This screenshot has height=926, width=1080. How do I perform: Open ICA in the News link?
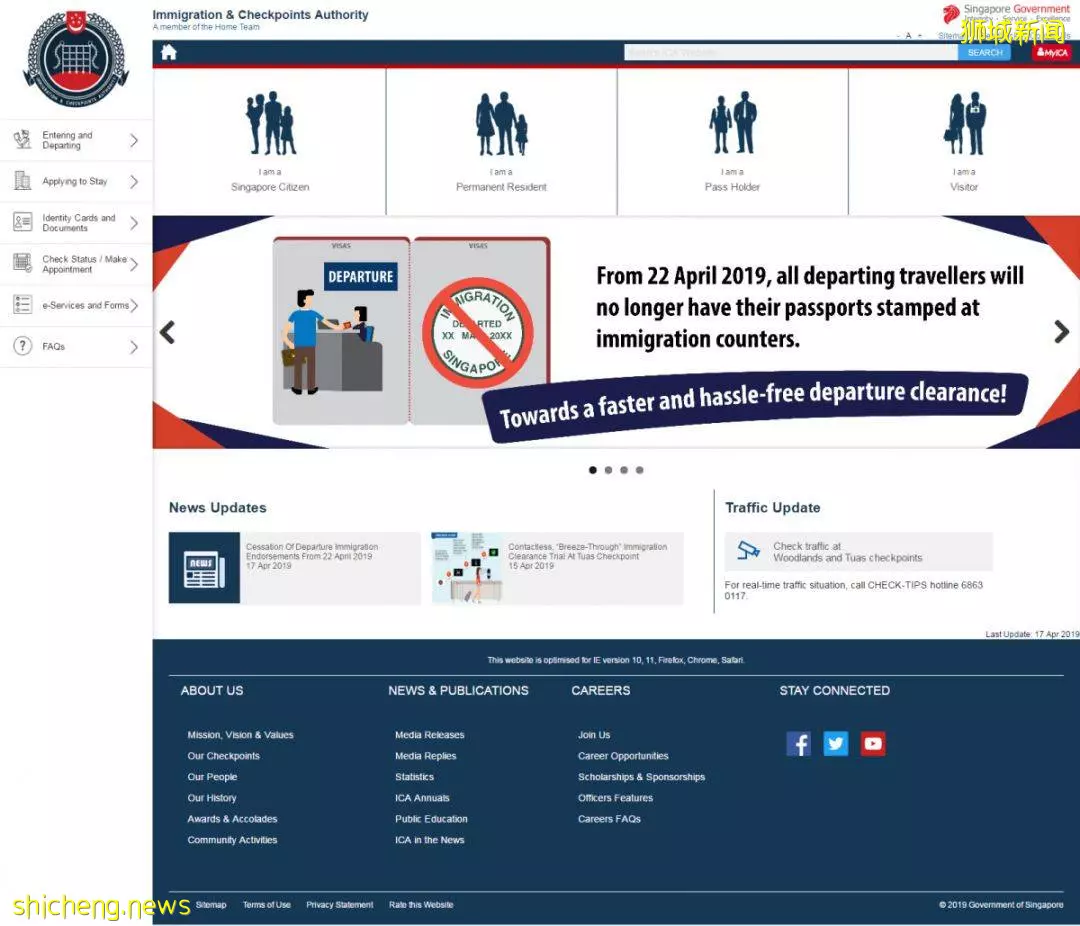pos(430,840)
